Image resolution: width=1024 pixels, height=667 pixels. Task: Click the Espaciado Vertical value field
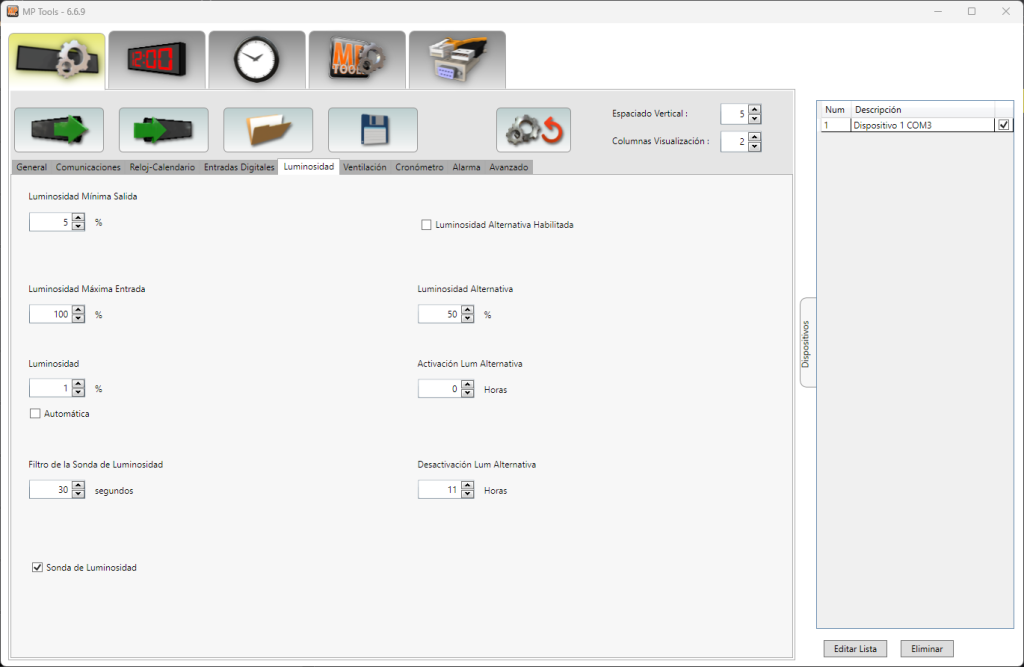click(x=734, y=114)
